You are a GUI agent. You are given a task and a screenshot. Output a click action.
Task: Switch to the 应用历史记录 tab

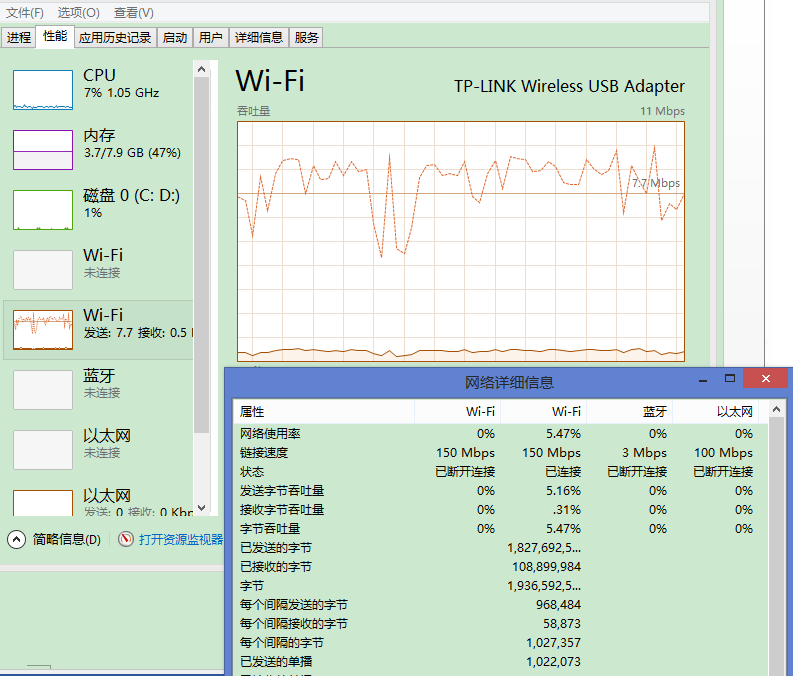click(x=115, y=38)
